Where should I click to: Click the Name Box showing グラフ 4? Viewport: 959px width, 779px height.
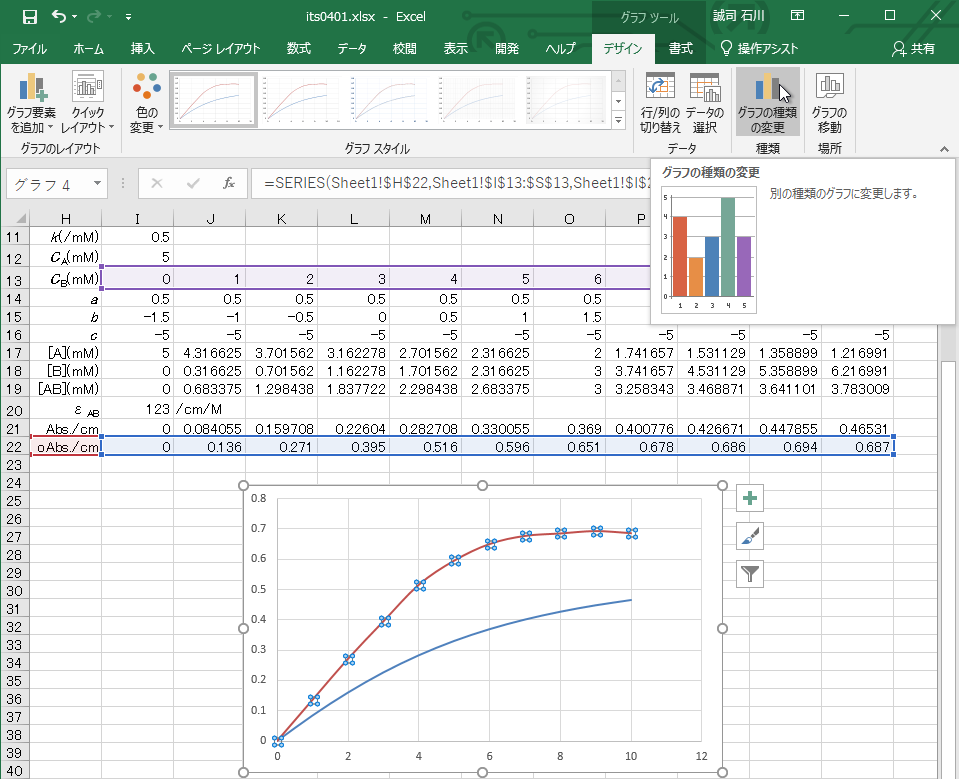(x=49, y=183)
